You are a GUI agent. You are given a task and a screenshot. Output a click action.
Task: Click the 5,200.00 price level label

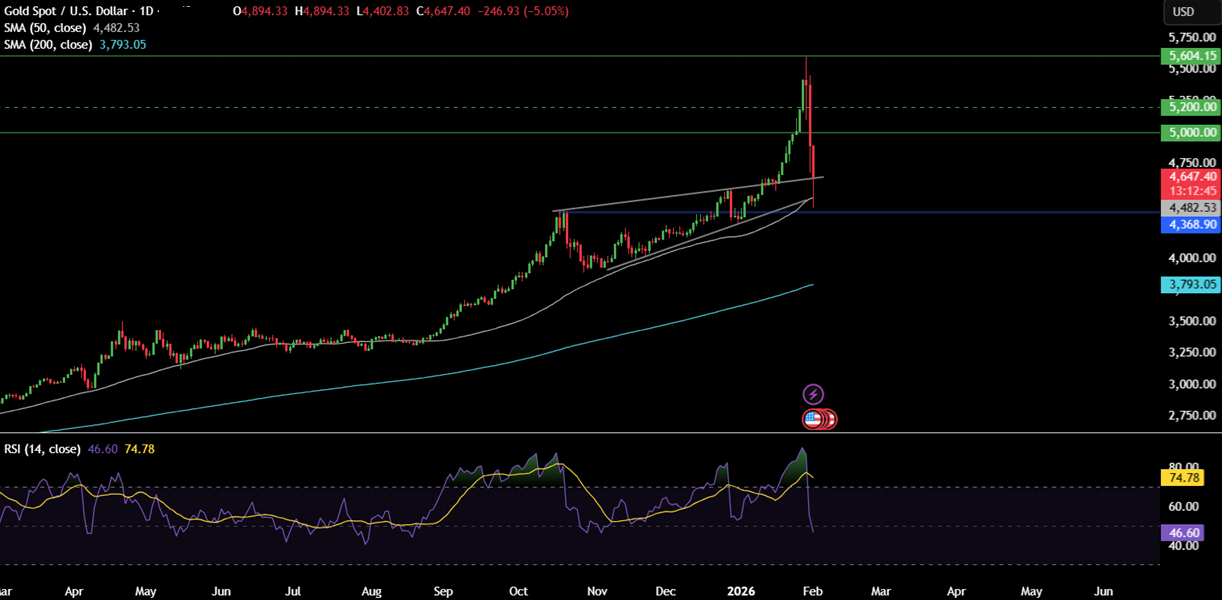point(1189,107)
